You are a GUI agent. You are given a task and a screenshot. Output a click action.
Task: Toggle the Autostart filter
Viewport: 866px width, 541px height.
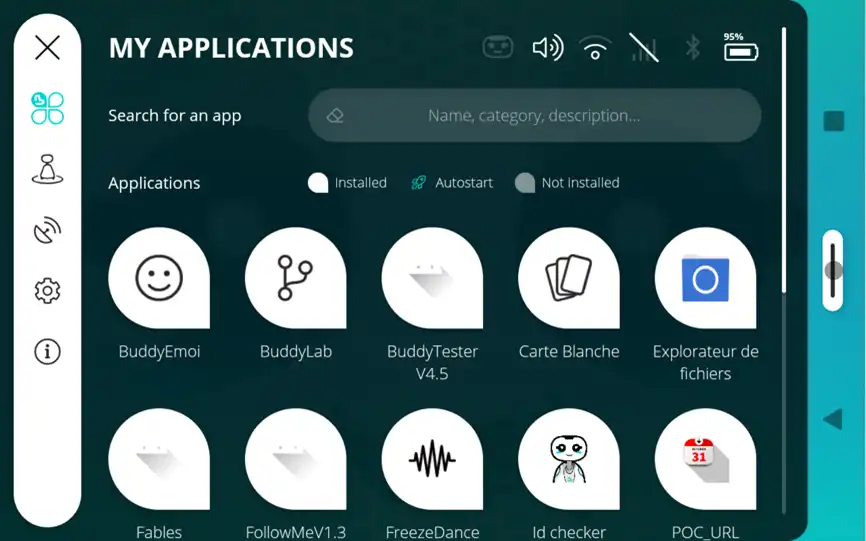tap(419, 183)
